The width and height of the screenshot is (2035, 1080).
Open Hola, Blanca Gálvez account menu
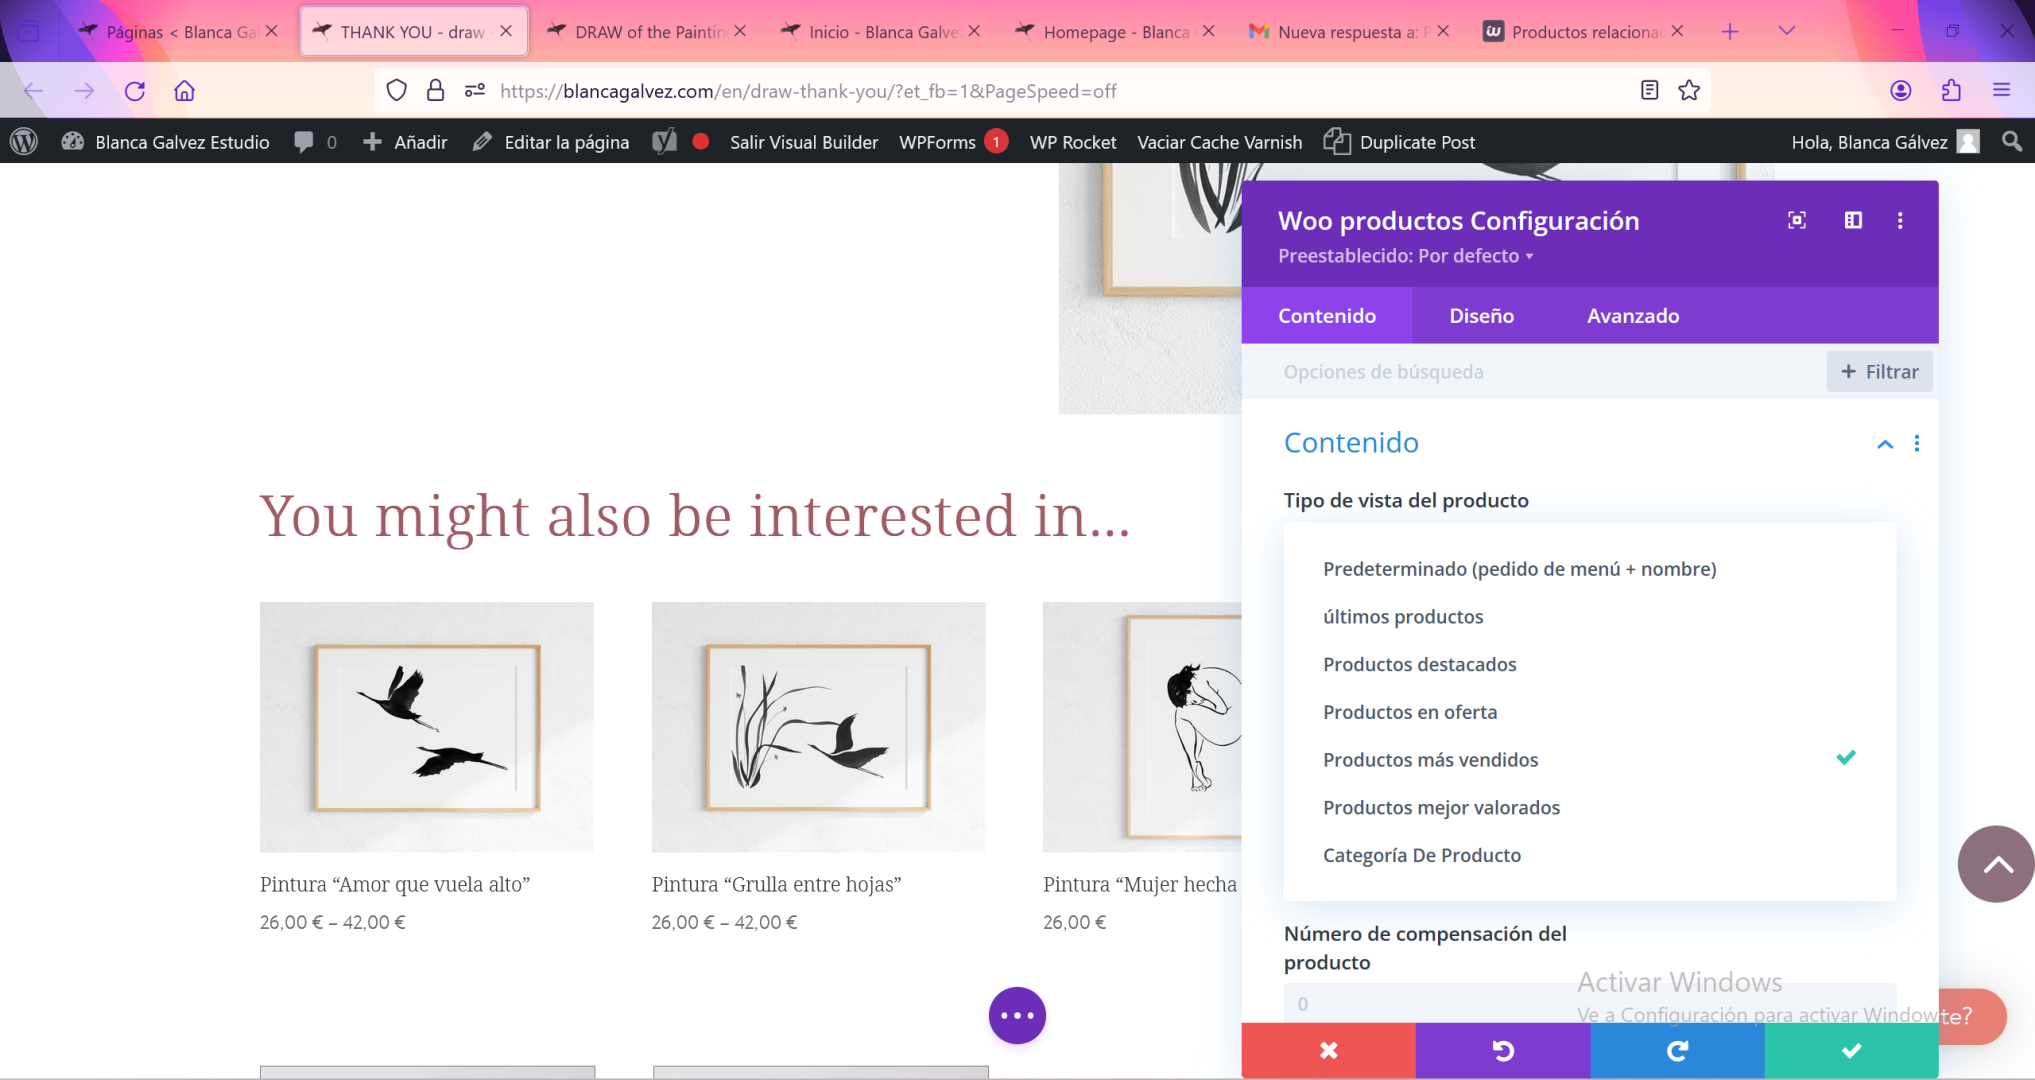[x=1885, y=142]
